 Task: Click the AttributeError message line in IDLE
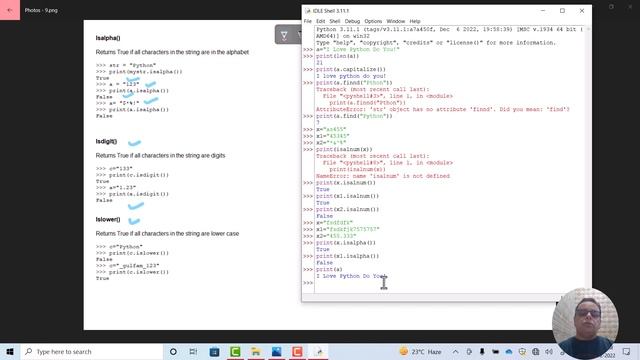443,109
